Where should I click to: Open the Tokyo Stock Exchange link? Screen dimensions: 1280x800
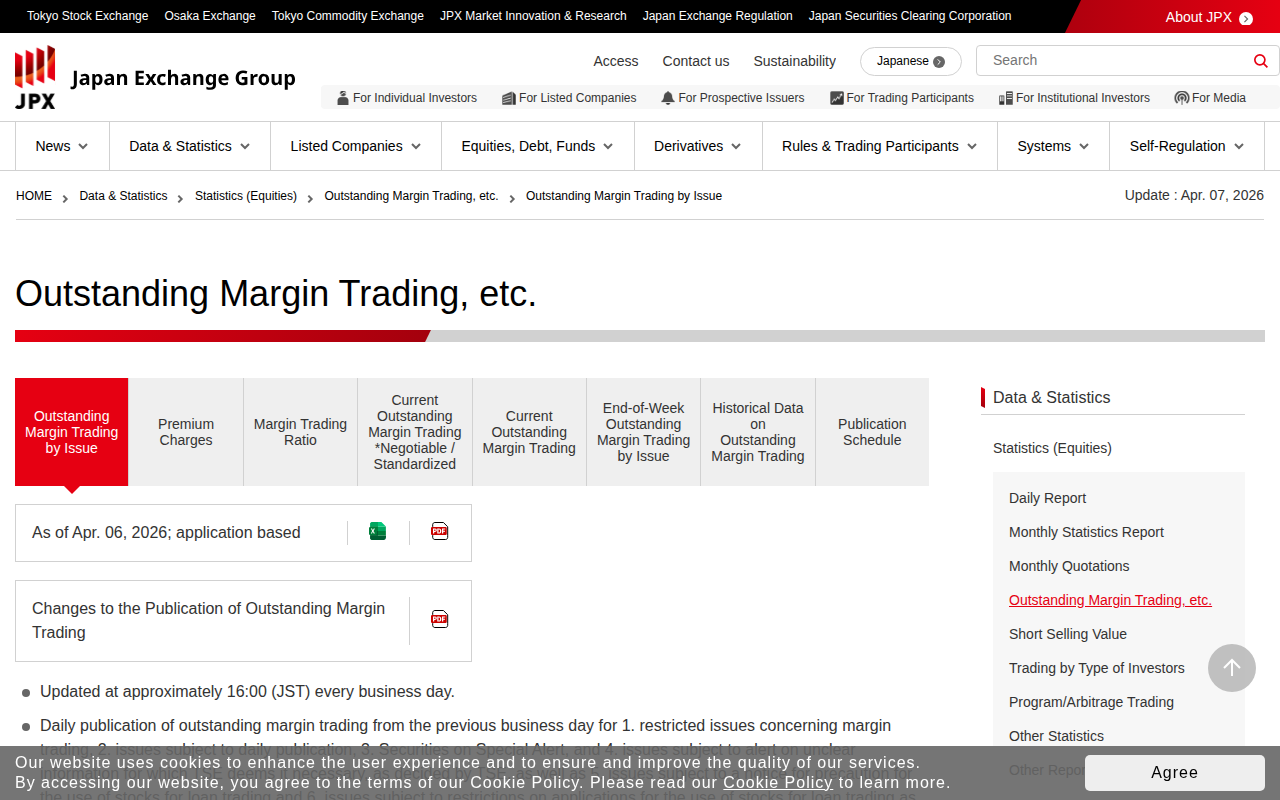pyautogui.click(x=88, y=16)
